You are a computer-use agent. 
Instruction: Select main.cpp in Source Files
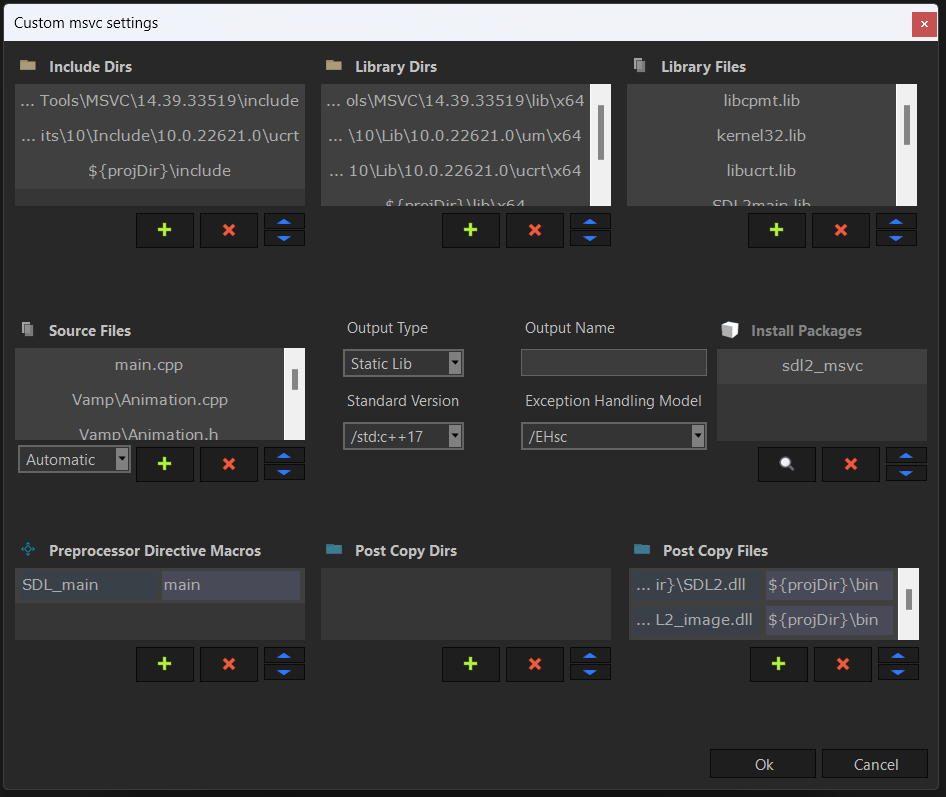tap(149, 365)
